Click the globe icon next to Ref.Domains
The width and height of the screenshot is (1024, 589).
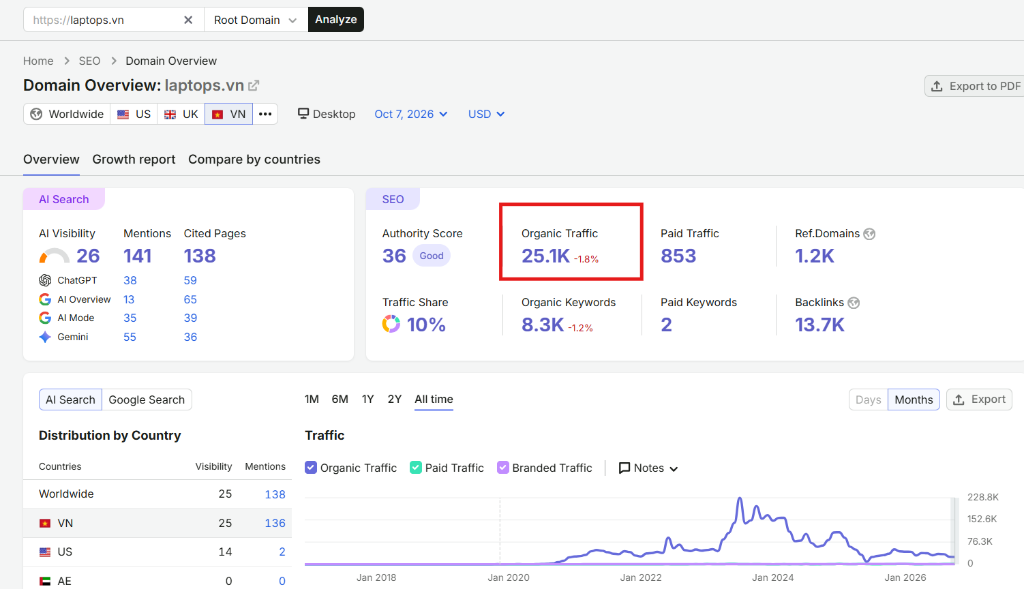click(x=869, y=234)
